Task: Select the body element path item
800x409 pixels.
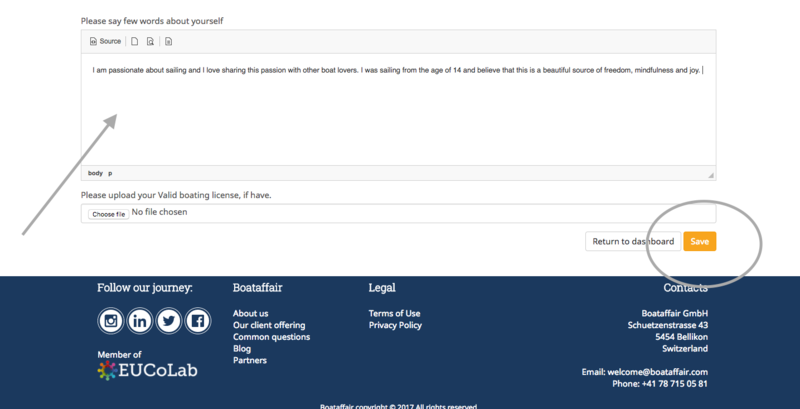Action: pyautogui.click(x=95, y=173)
